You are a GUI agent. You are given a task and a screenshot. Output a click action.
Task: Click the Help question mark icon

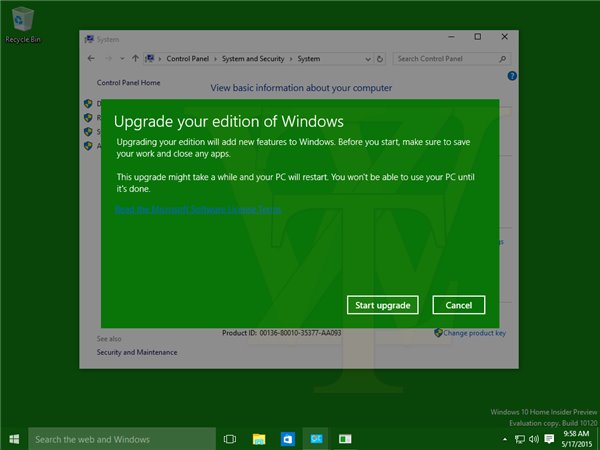(512, 76)
